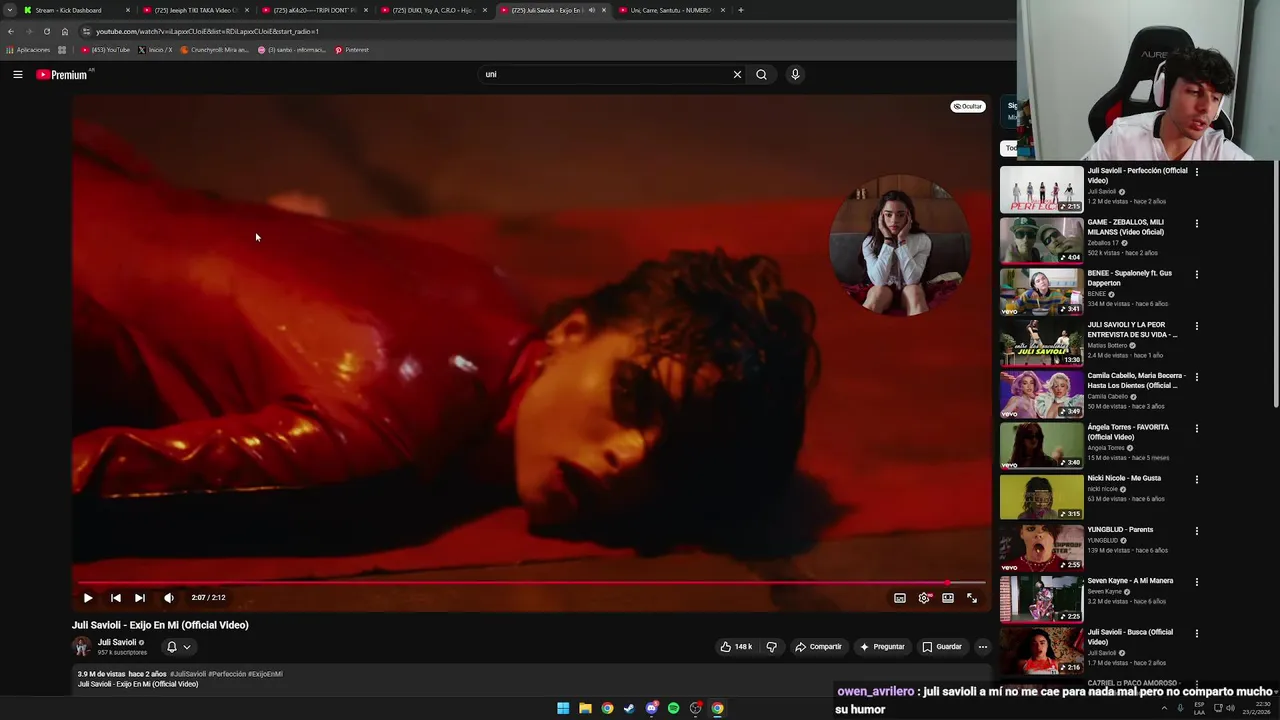This screenshot has width=1280, height=720.
Task: Open the YouTube hamburger guide menu
Action: [17, 74]
